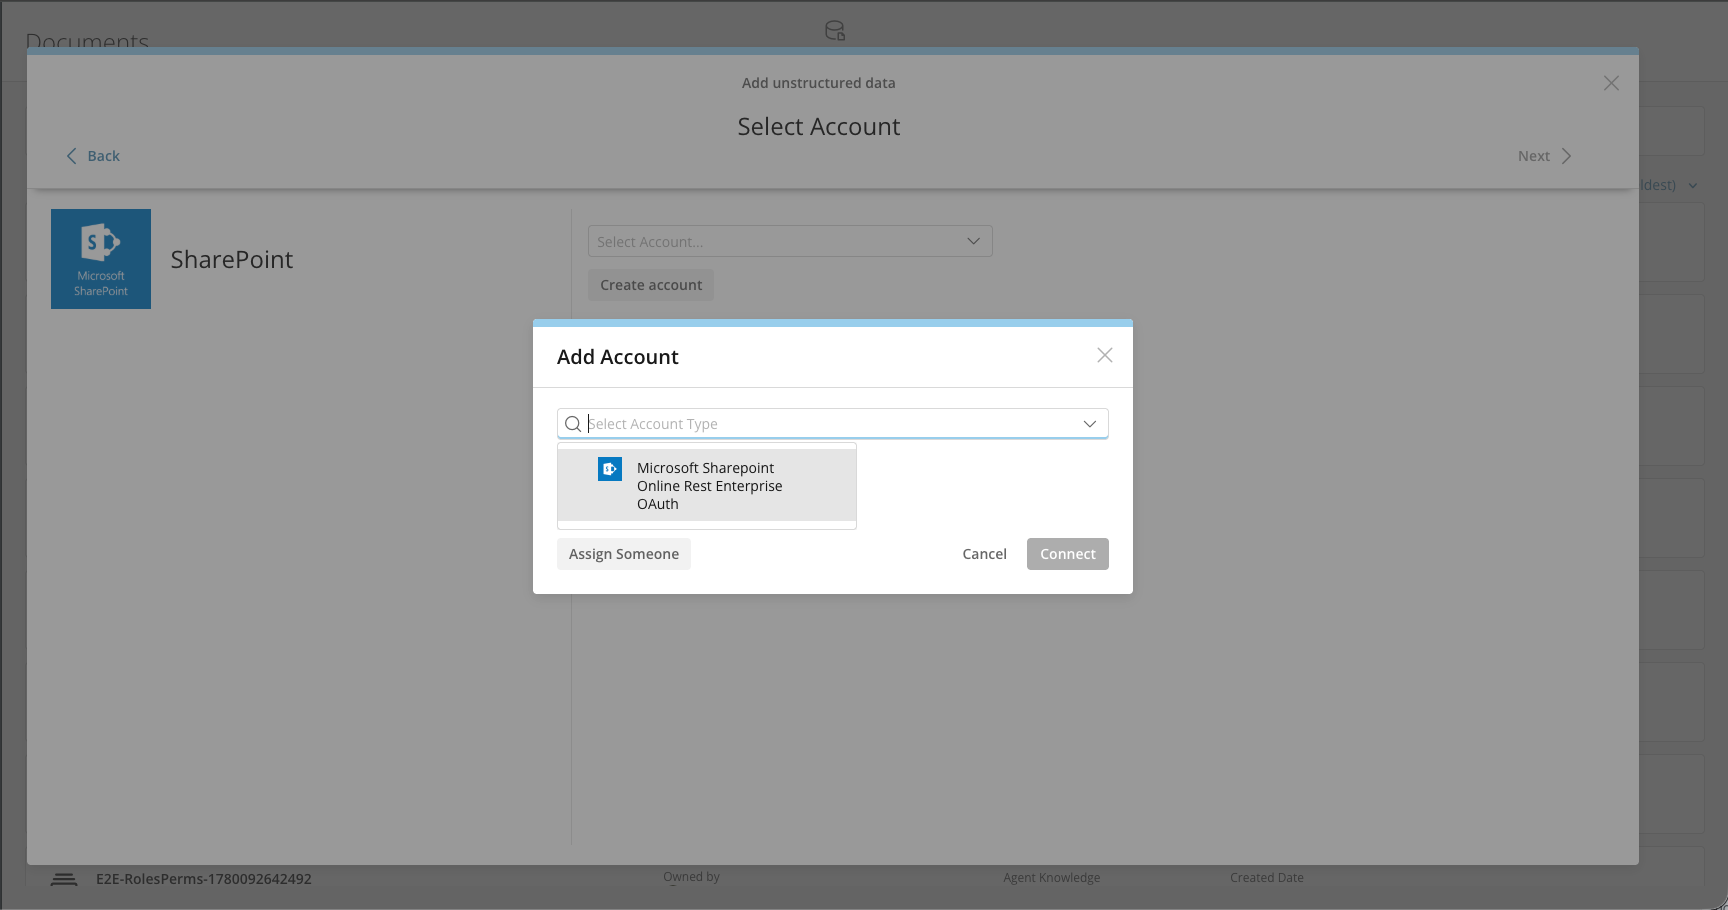1728x910 pixels.
Task: Click the Owned by column label
Action: click(x=691, y=877)
